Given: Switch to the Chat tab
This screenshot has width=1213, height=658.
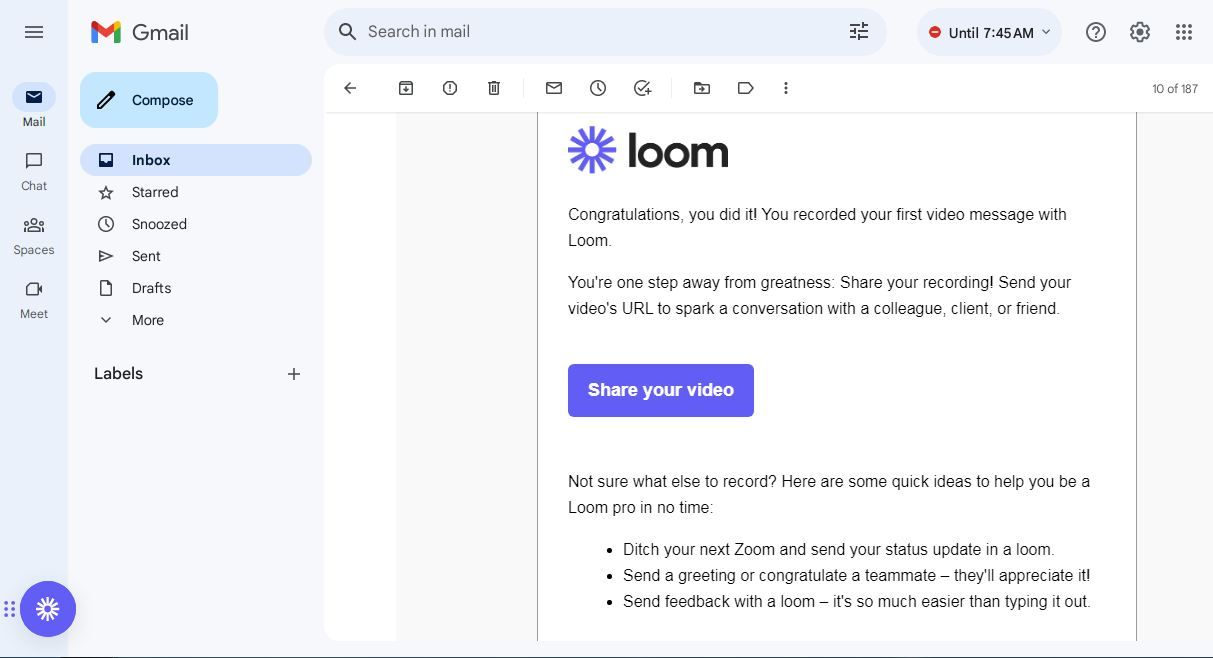Looking at the screenshot, I should coord(34,171).
